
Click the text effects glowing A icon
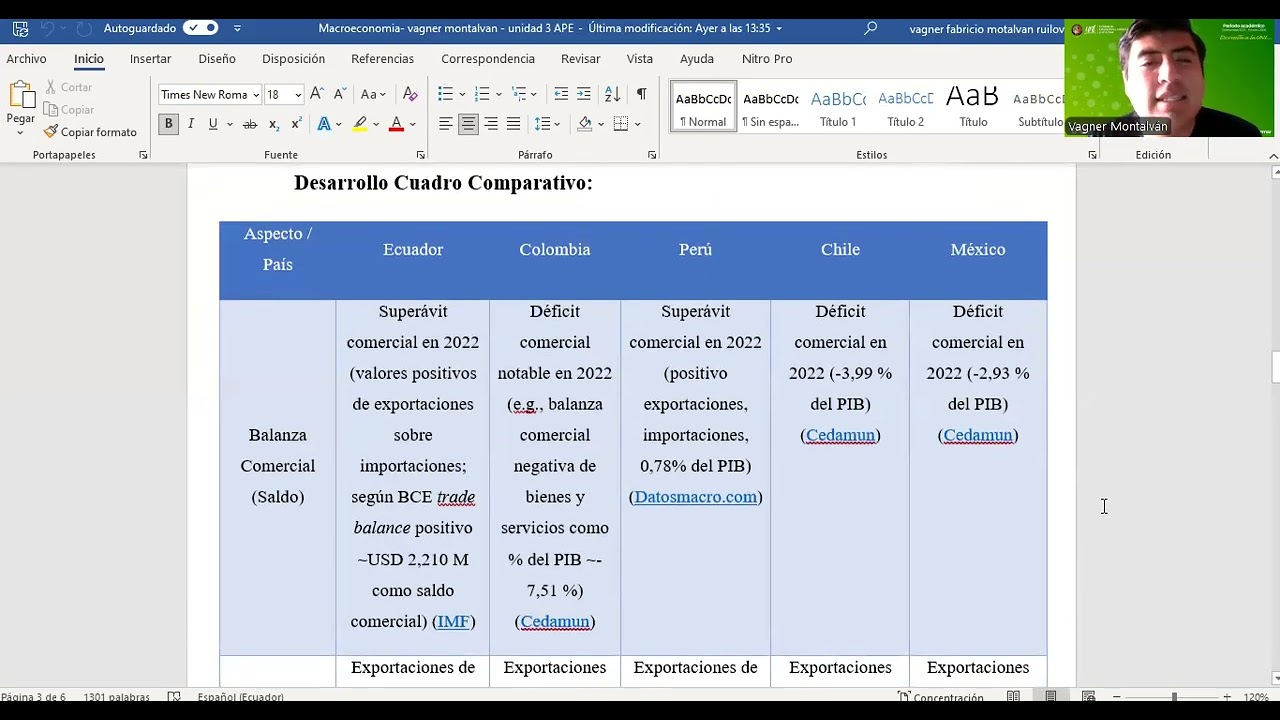point(324,124)
